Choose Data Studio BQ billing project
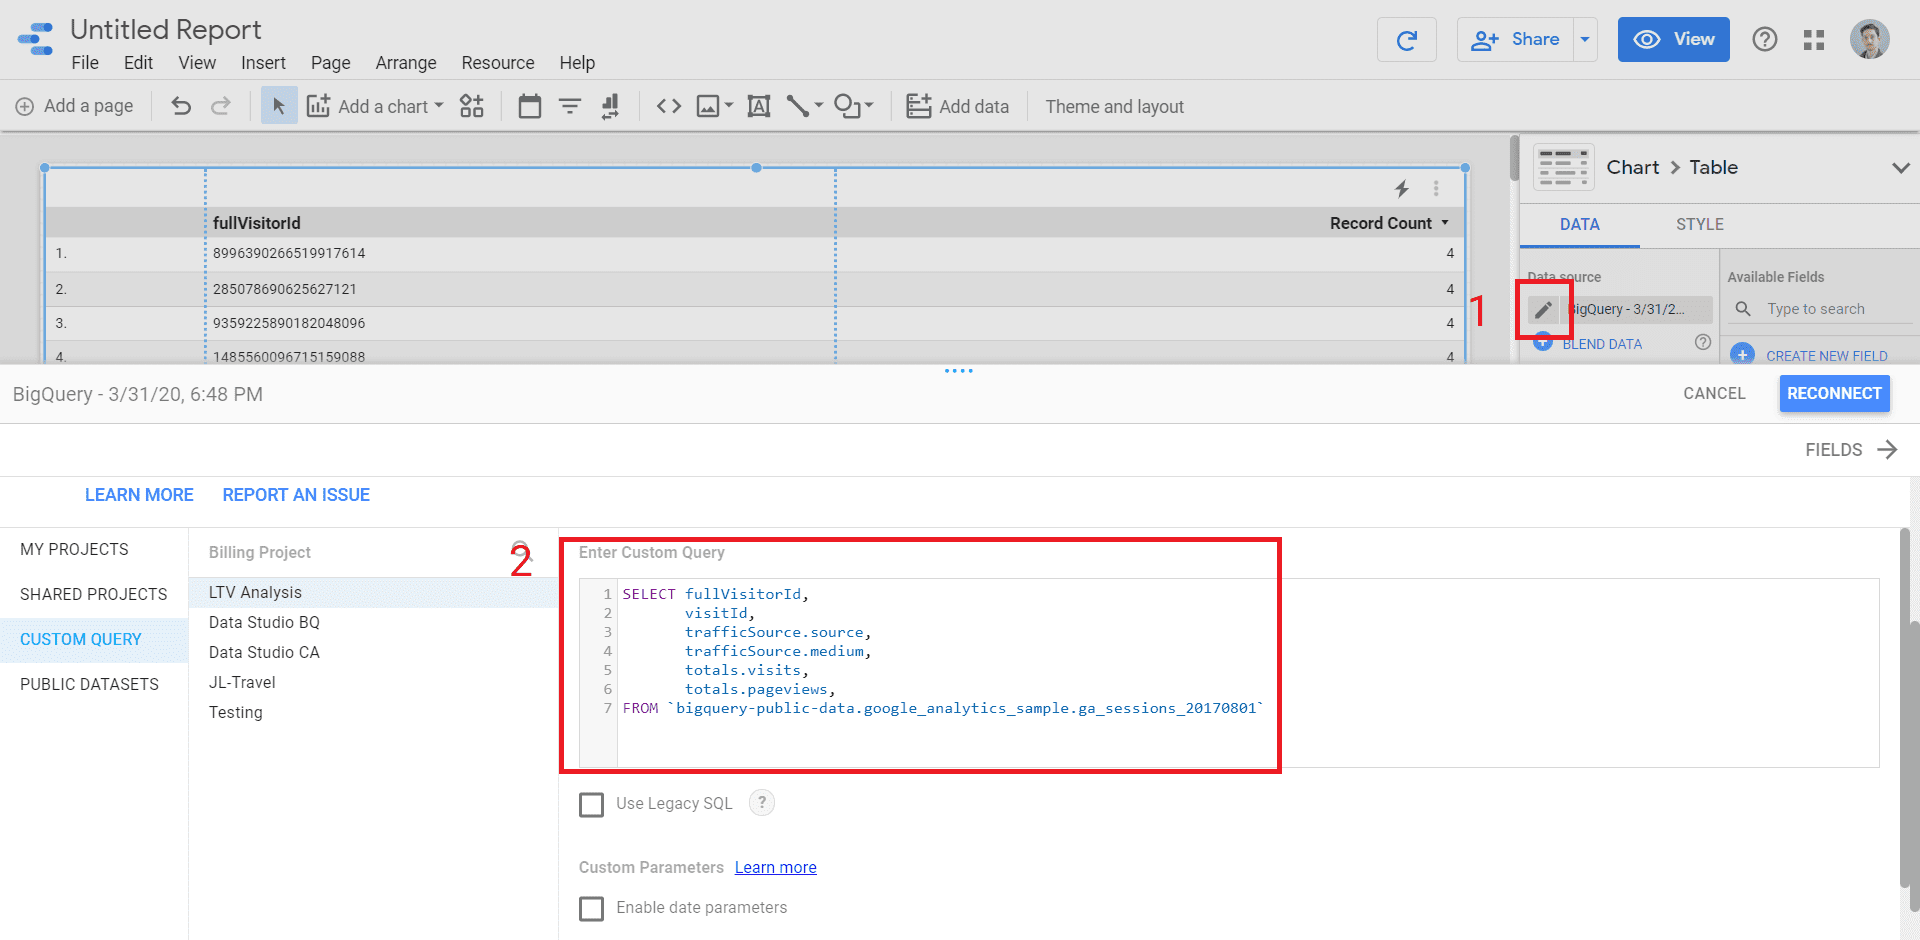Image resolution: width=1920 pixels, height=940 pixels. pyautogui.click(x=264, y=623)
